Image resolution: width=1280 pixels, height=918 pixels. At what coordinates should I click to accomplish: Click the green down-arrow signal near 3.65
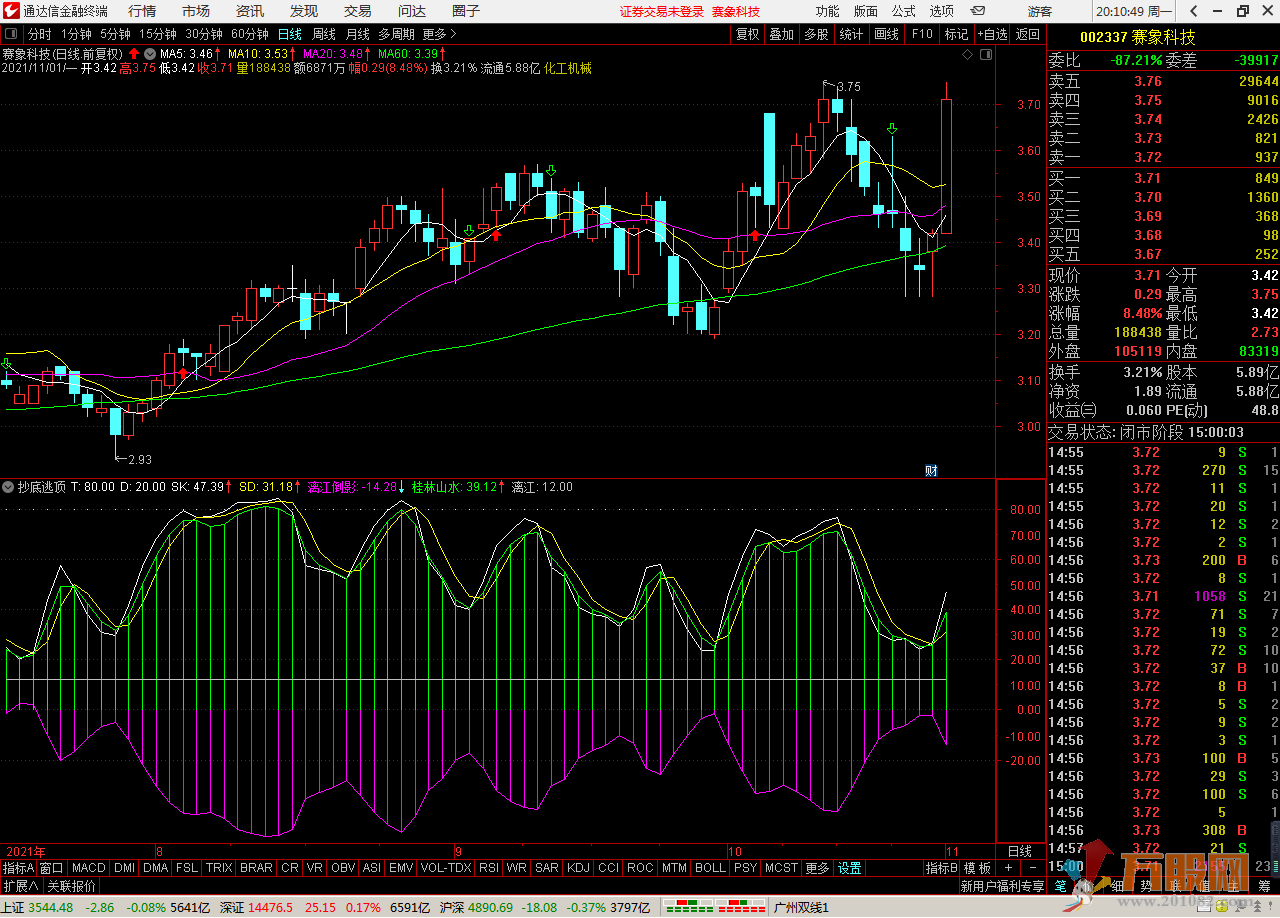click(891, 129)
